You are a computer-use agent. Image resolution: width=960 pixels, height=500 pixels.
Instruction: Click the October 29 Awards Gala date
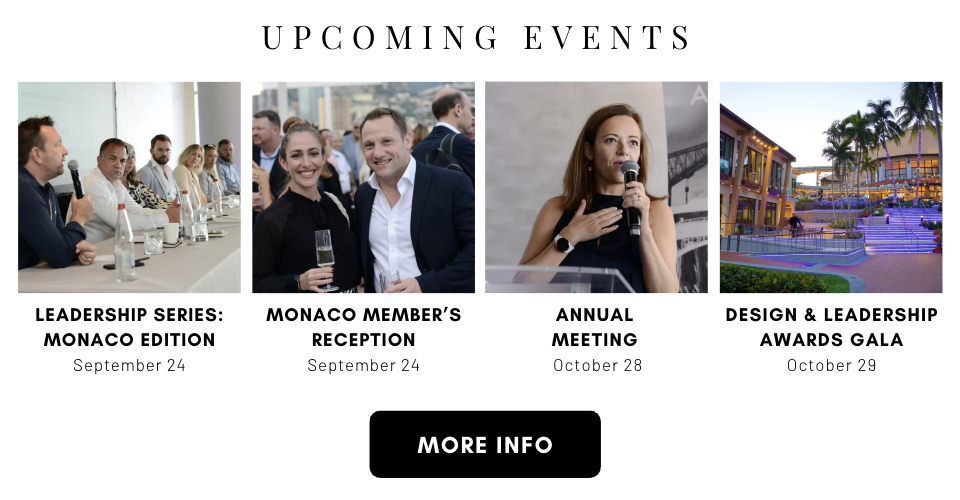(x=831, y=365)
